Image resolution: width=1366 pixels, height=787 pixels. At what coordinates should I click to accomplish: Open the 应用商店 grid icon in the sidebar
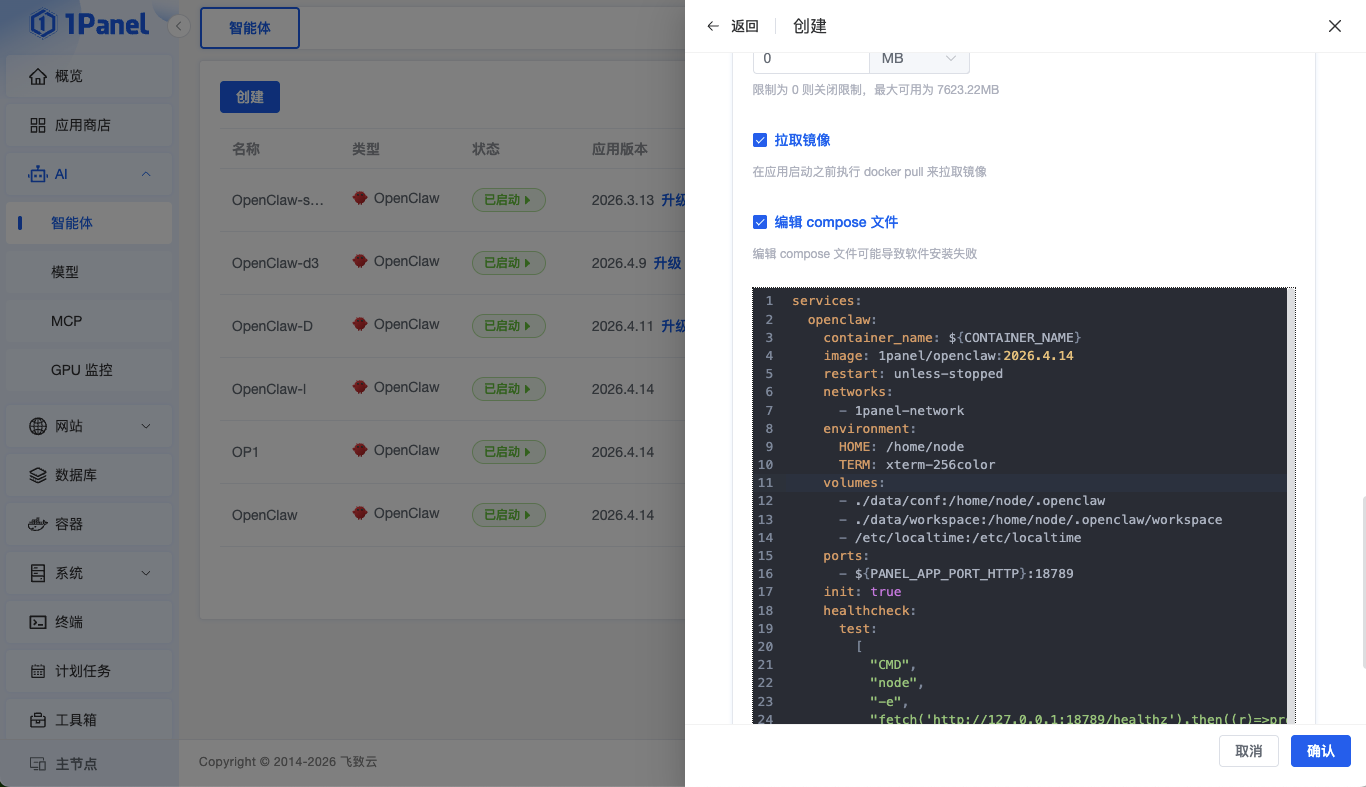pos(38,126)
